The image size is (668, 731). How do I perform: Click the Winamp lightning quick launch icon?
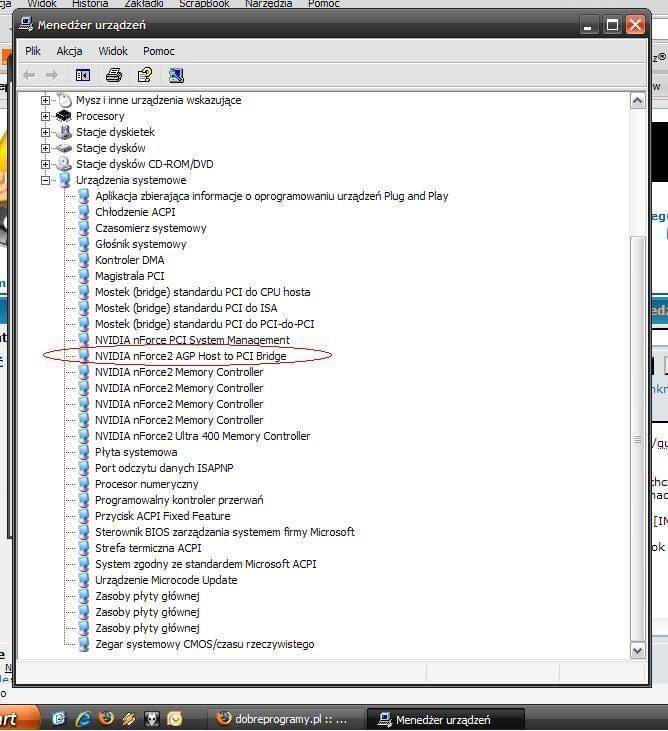(129, 718)
